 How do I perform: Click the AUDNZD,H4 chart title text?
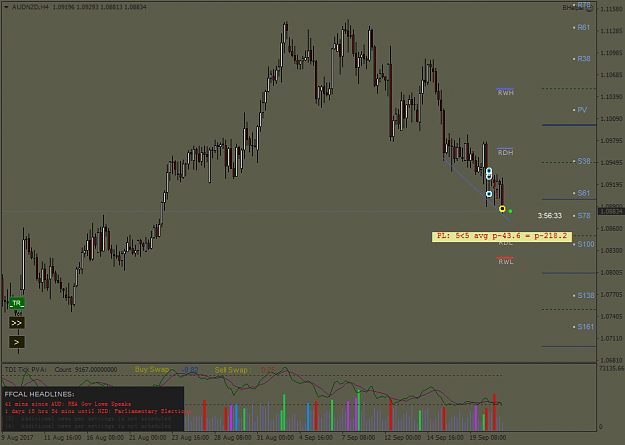[x=30, y=7]
